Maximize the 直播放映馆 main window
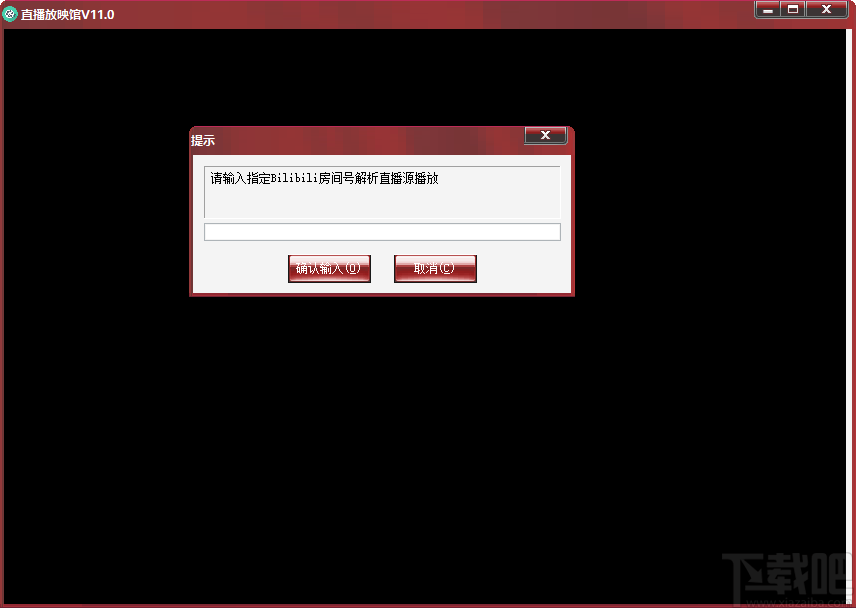Screen dimensions: 856x608 (x=793, y=9)
